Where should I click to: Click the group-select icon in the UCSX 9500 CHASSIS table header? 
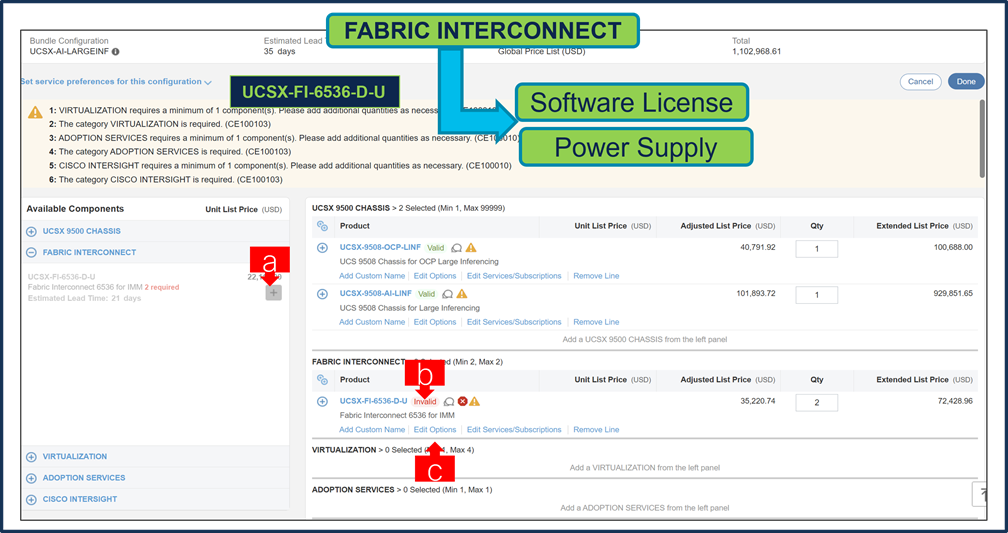tap(323, 226)
